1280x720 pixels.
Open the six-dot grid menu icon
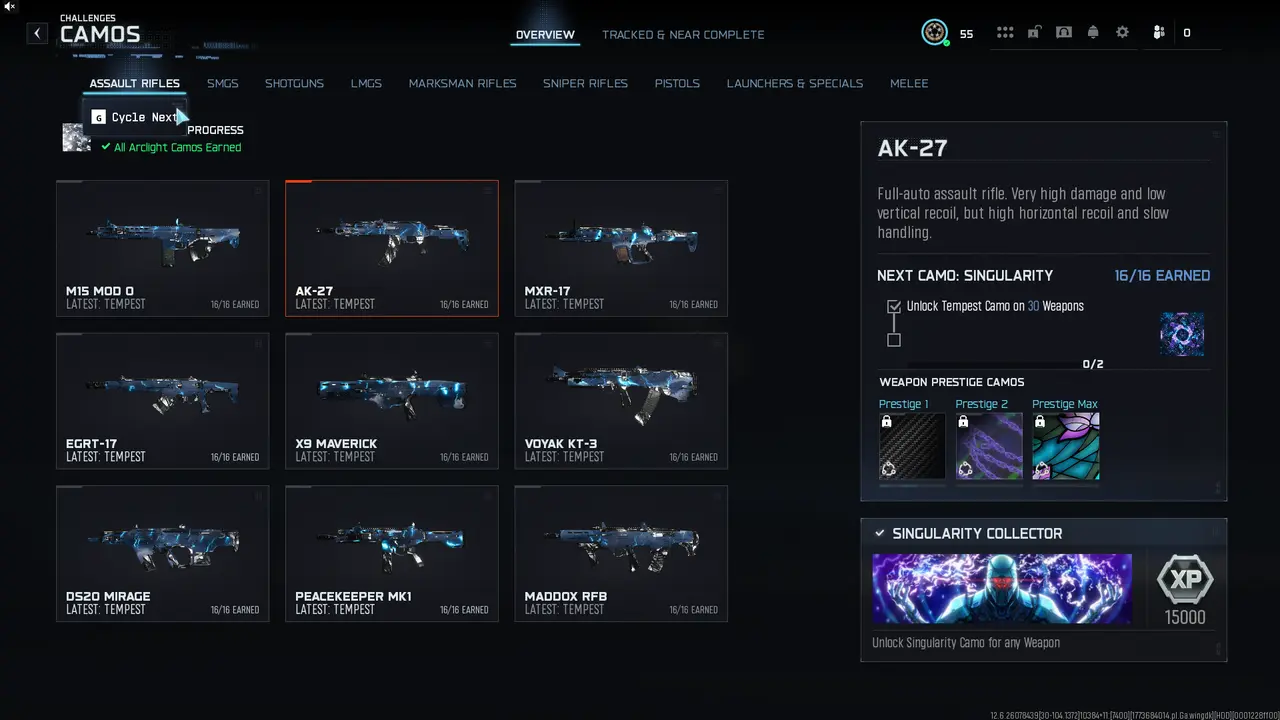1005,33
